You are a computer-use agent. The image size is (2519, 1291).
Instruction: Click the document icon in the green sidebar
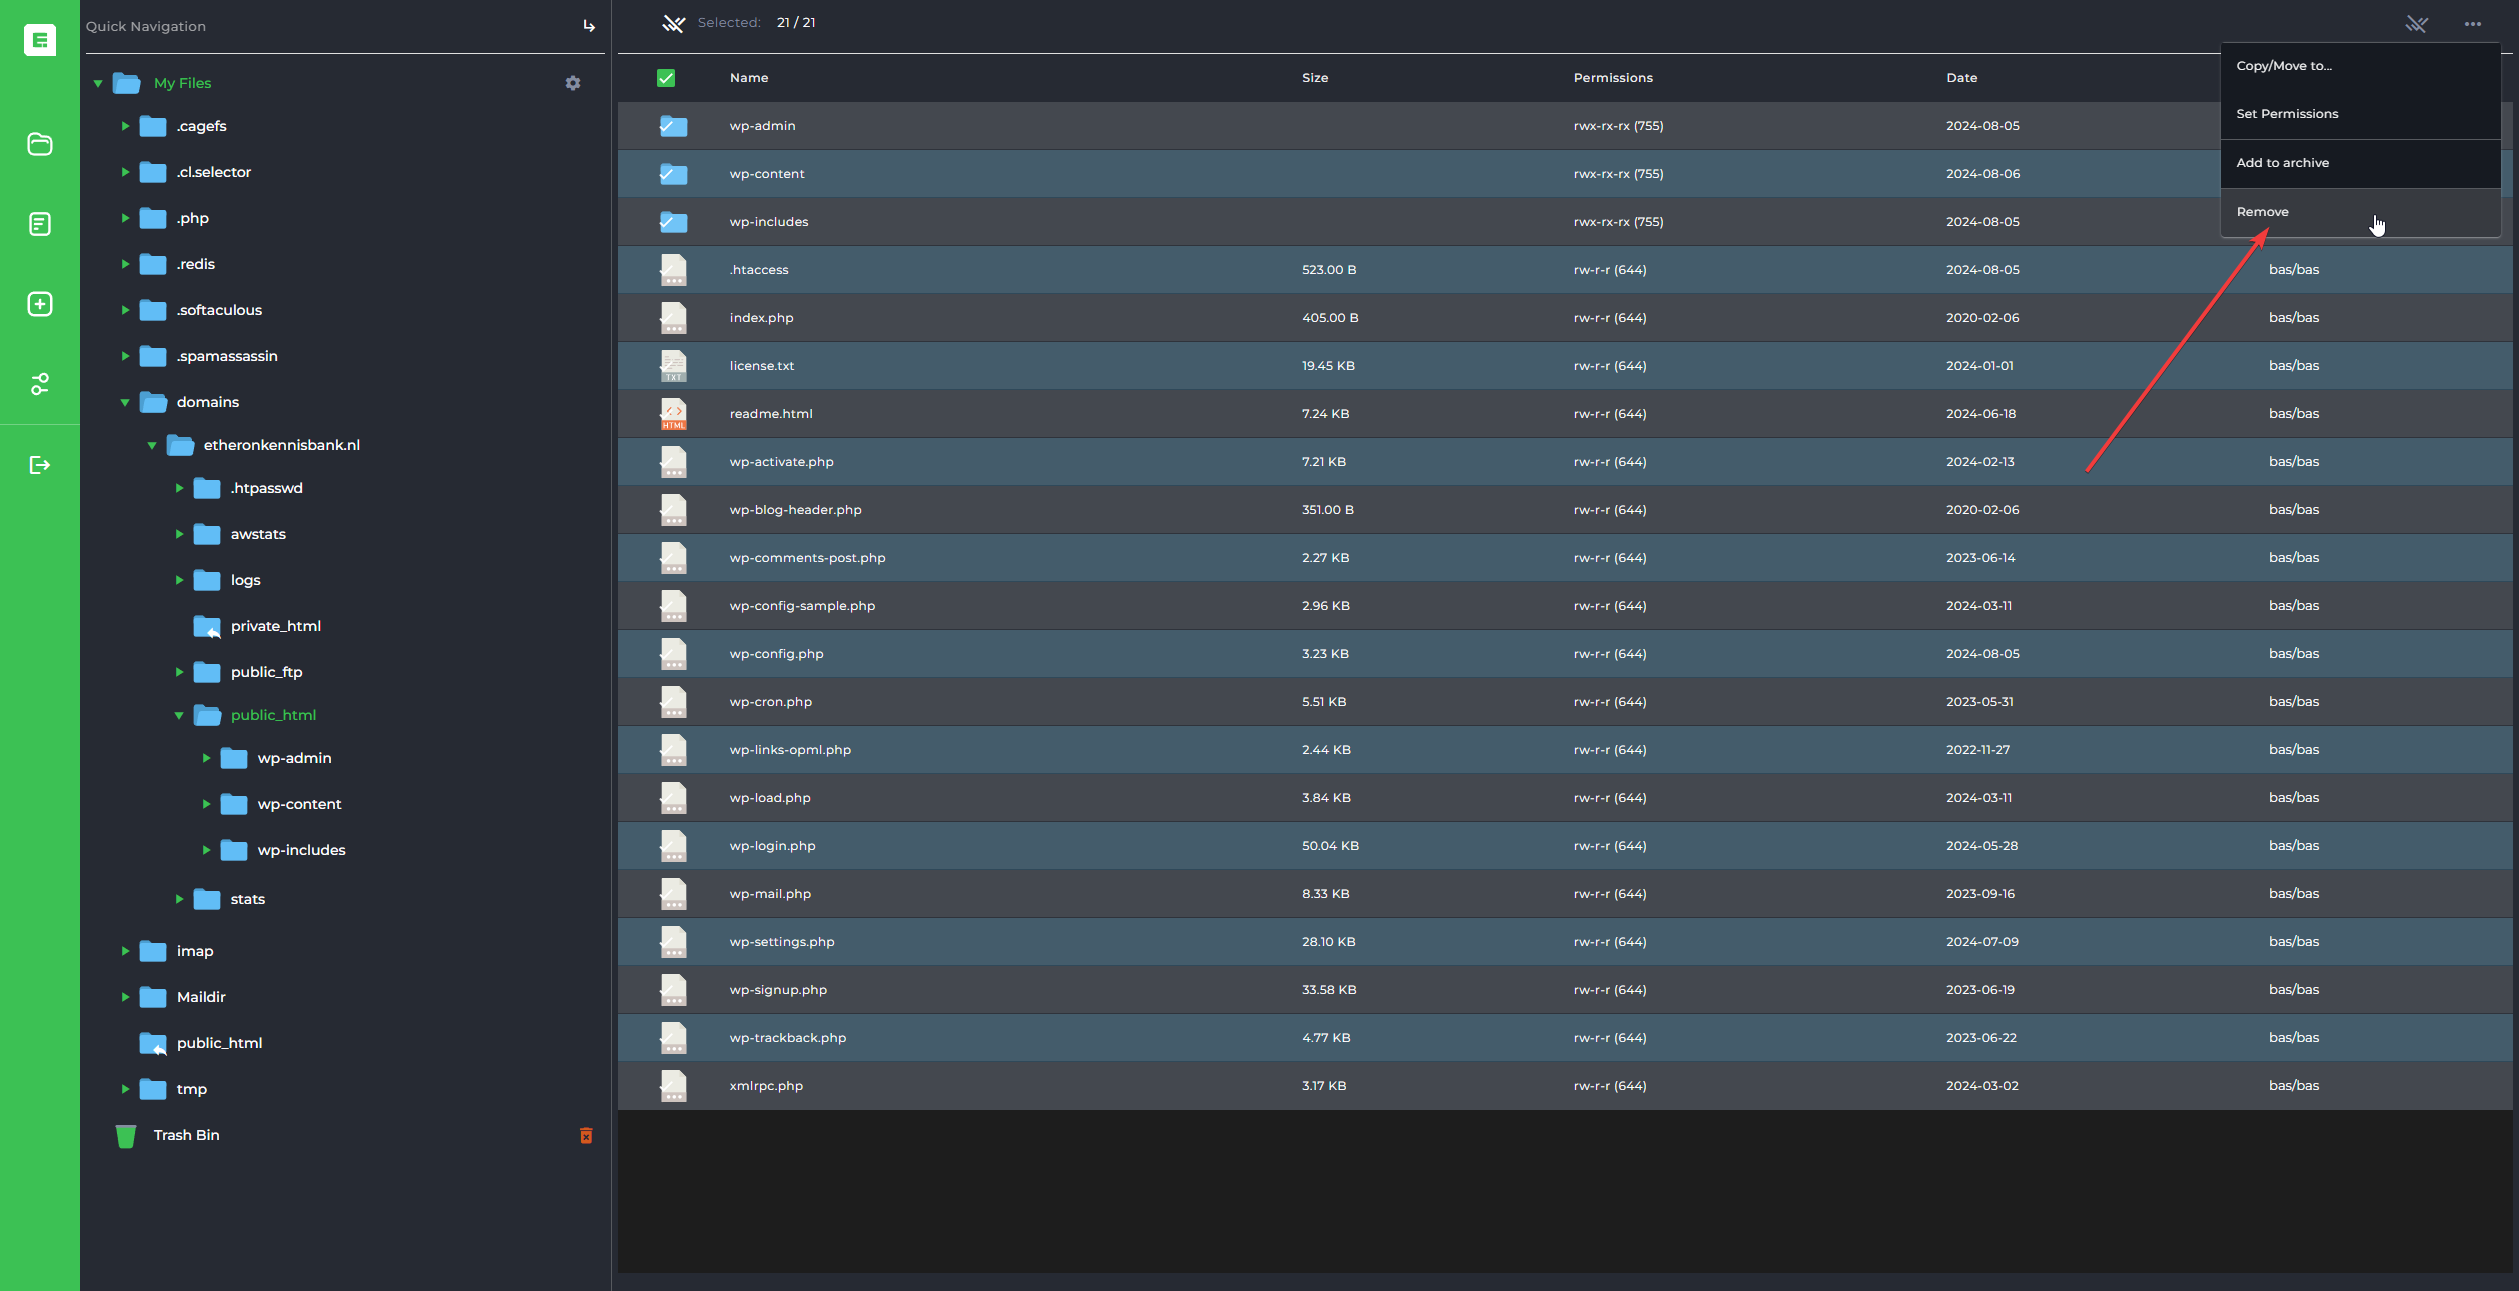(40, 224)
